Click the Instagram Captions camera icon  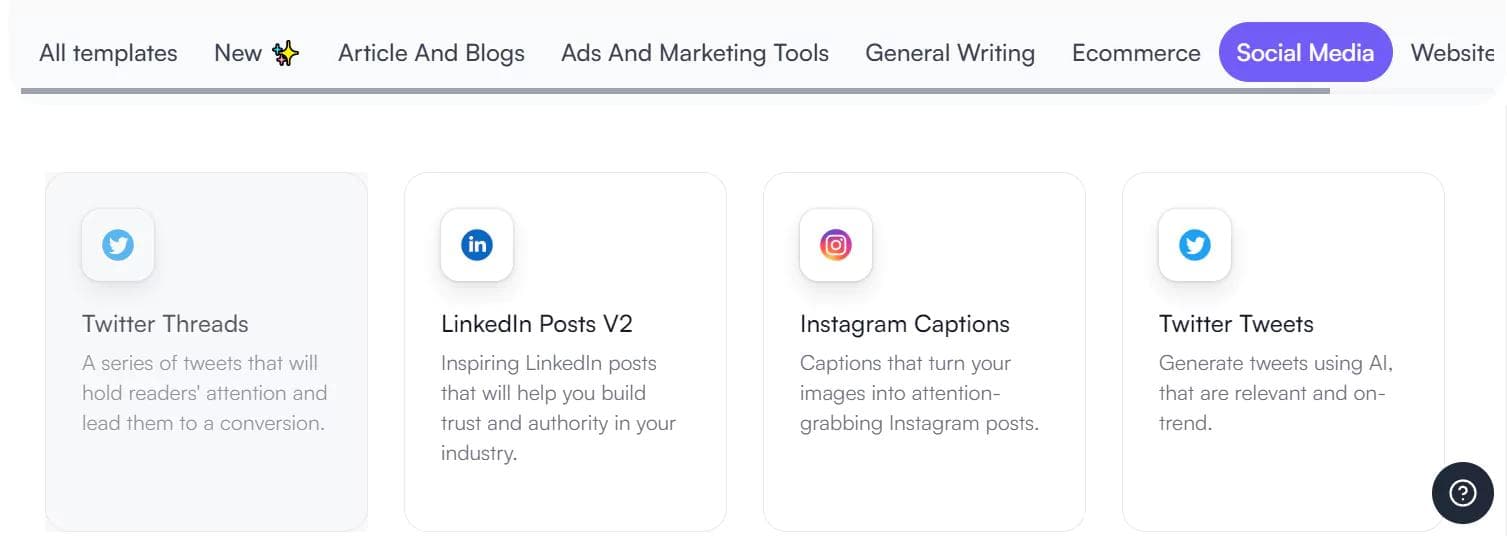click(836, 245)
